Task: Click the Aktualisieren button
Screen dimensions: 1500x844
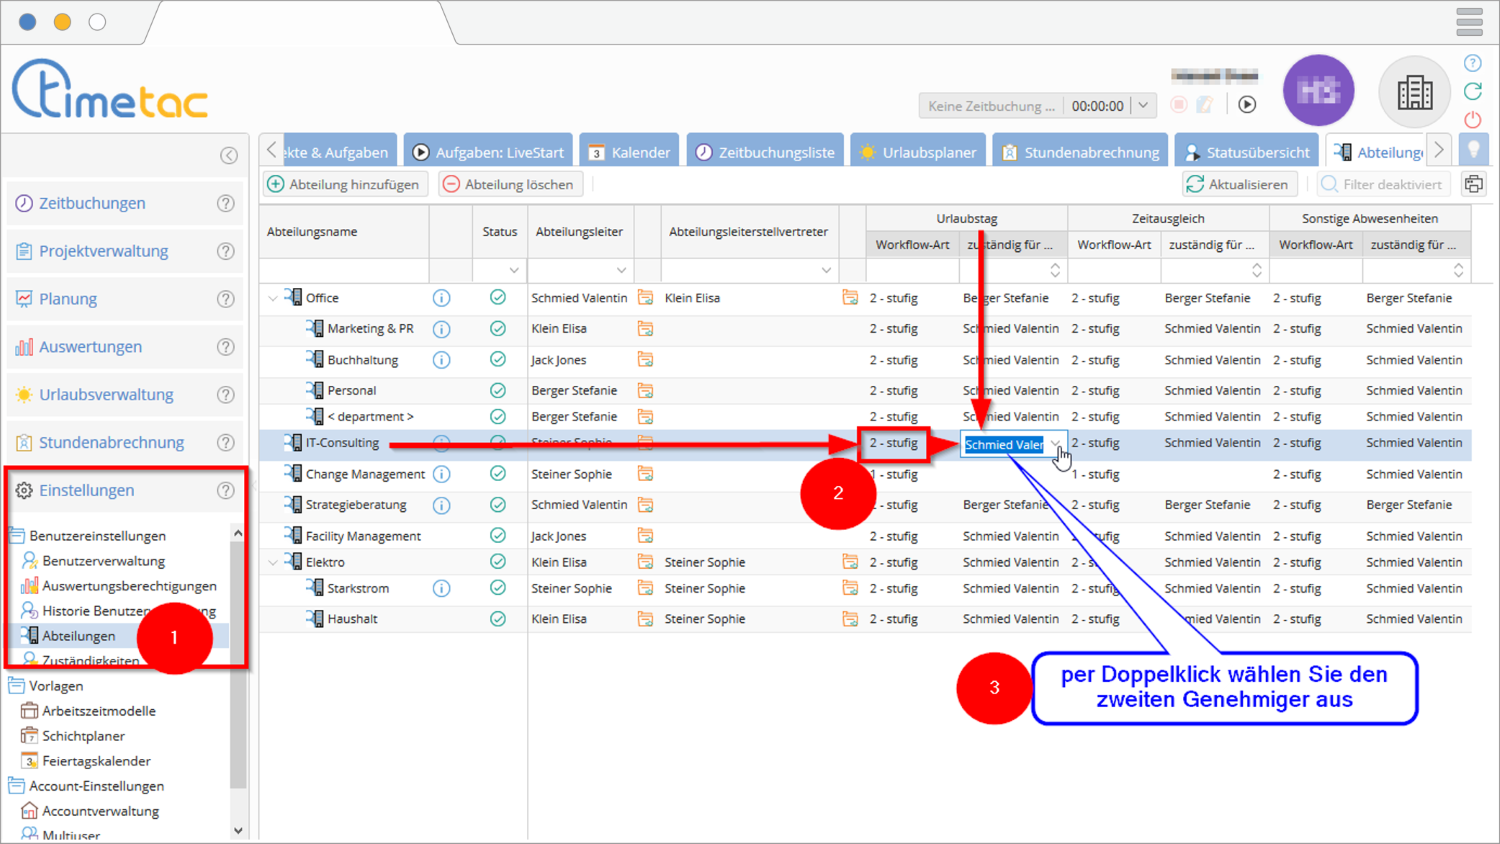Action: (1237, 184)
